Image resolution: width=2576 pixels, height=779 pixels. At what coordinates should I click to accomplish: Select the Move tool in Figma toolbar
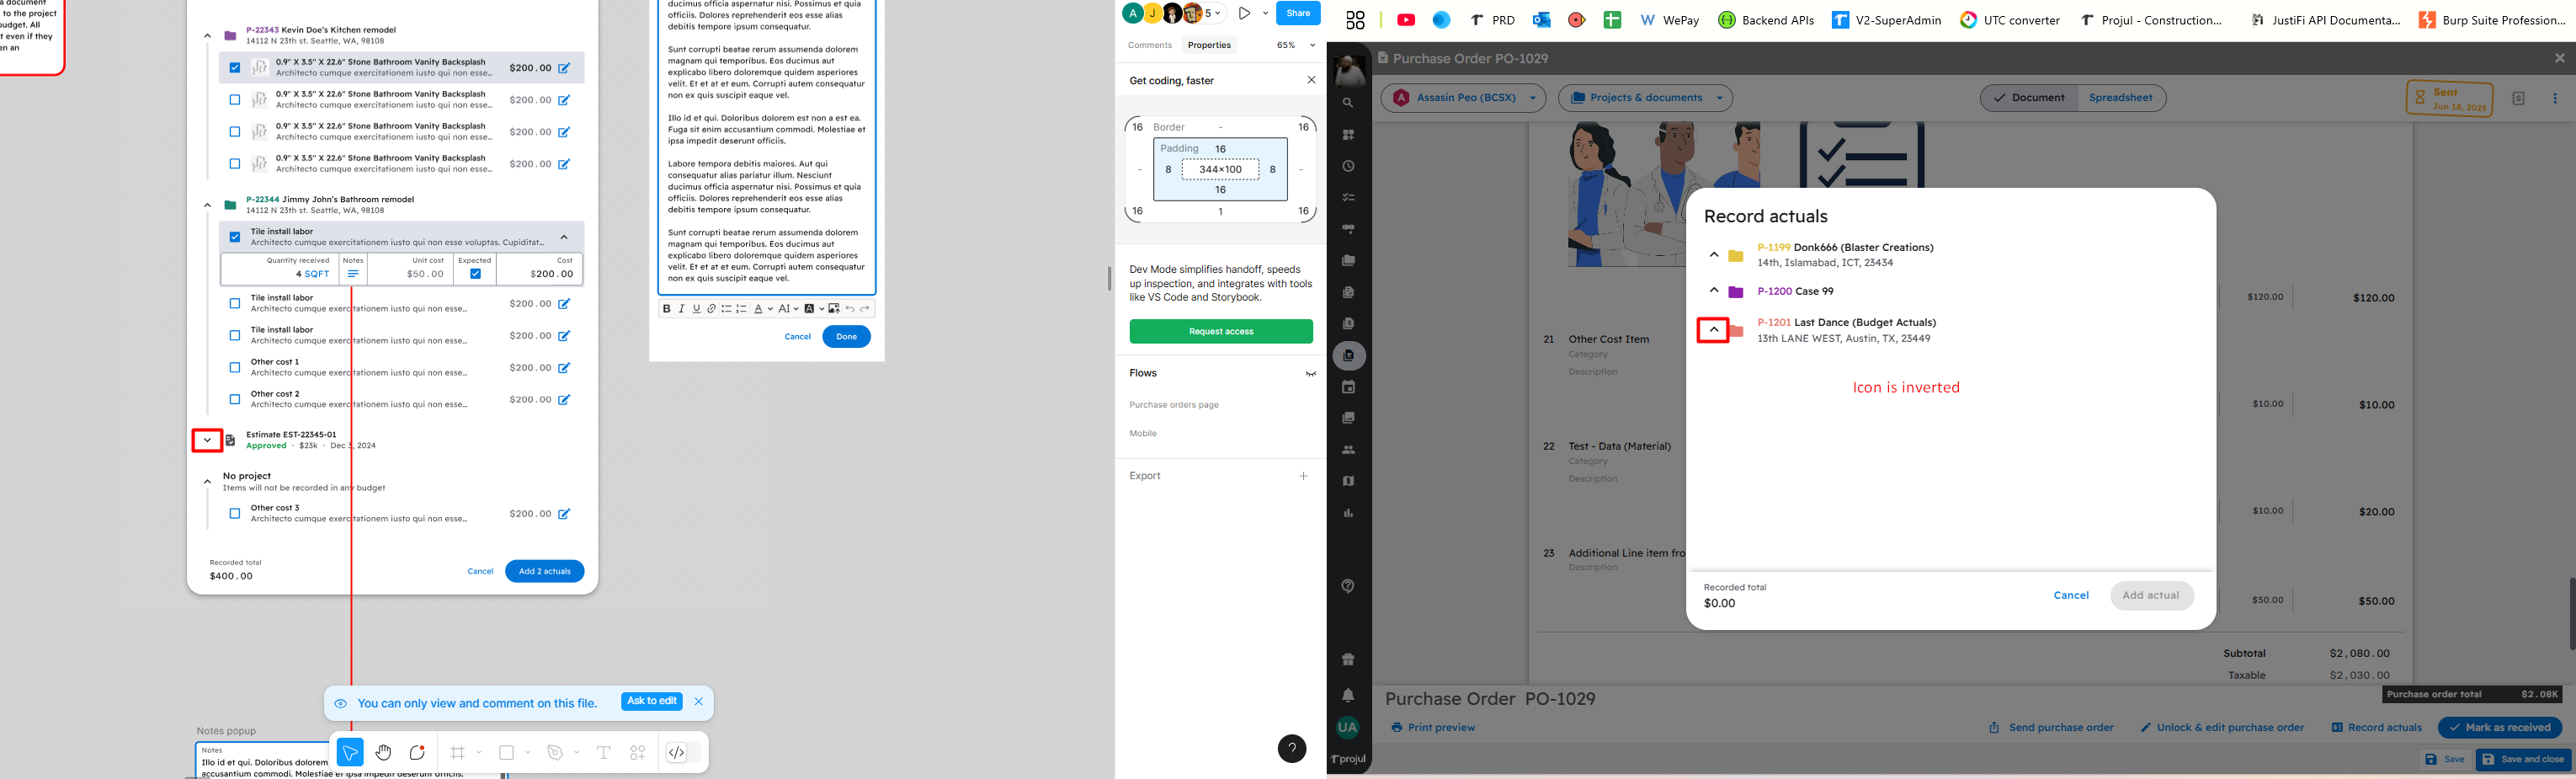coord(350,753)
